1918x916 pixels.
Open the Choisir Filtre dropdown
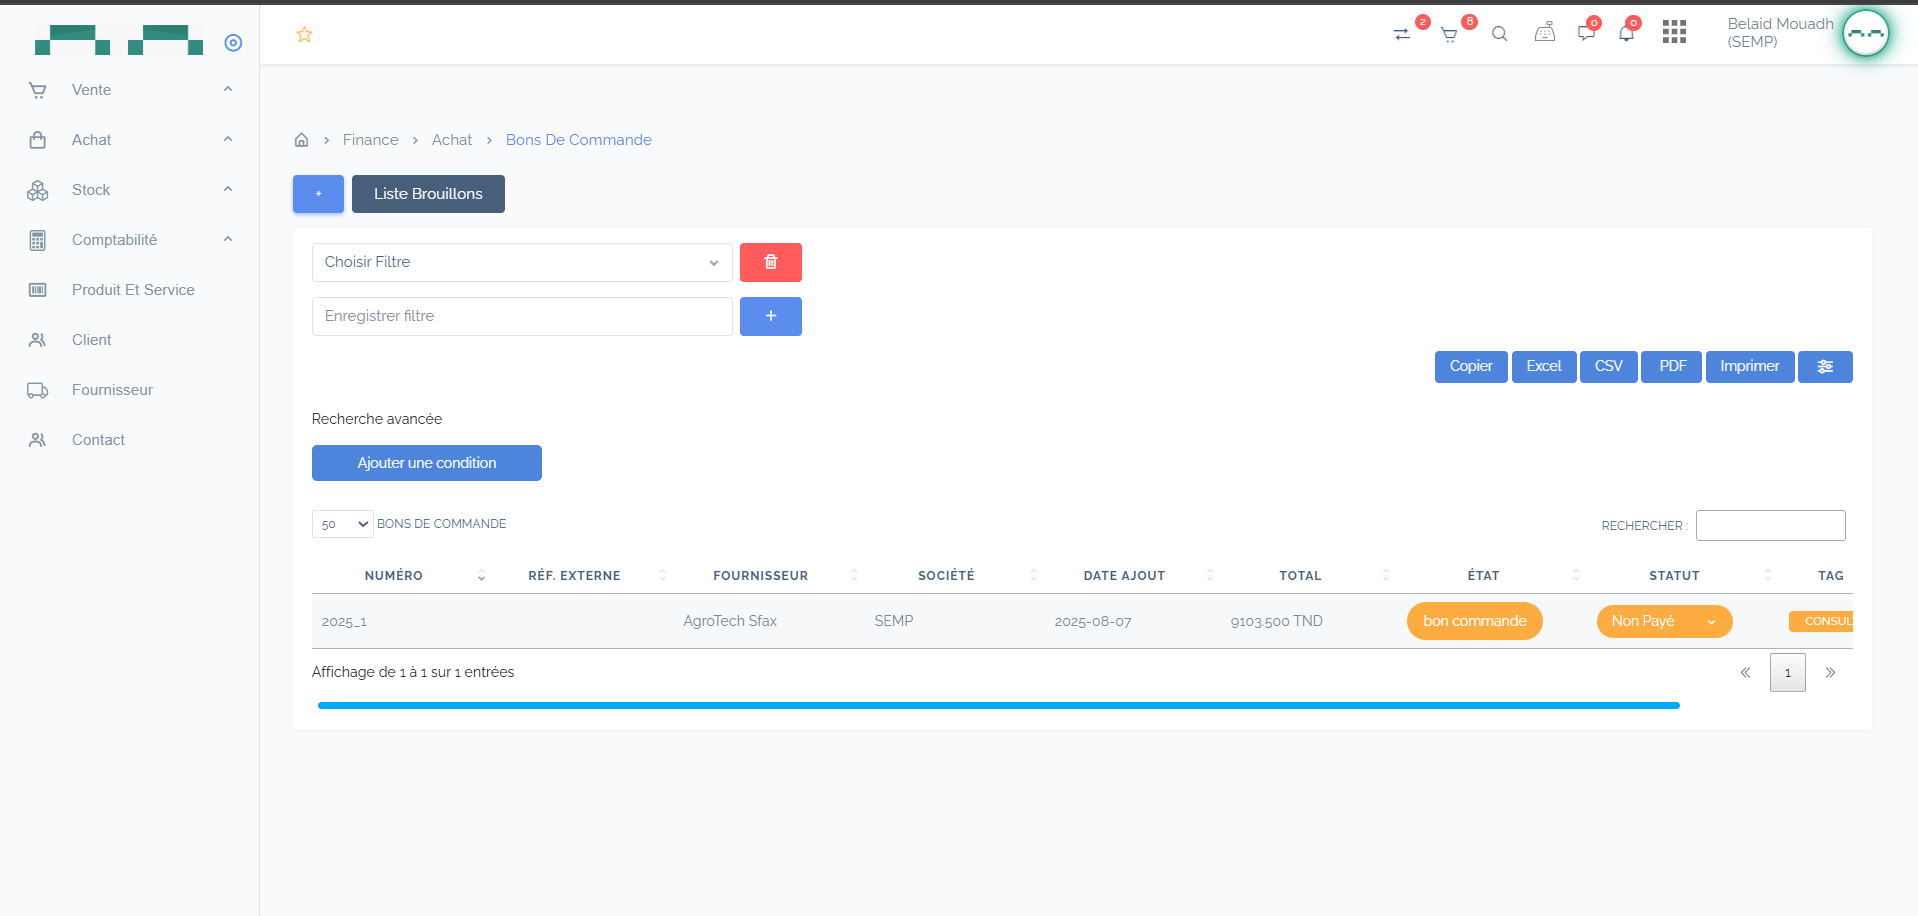(x=522, y=262)
